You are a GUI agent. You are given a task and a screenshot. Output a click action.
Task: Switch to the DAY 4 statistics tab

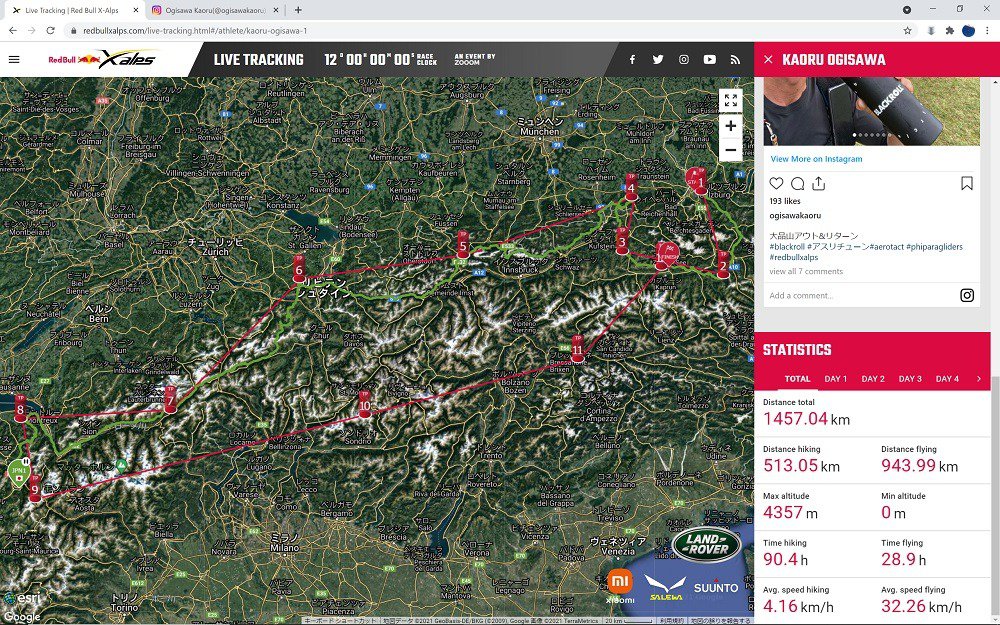tap(947, 379)
